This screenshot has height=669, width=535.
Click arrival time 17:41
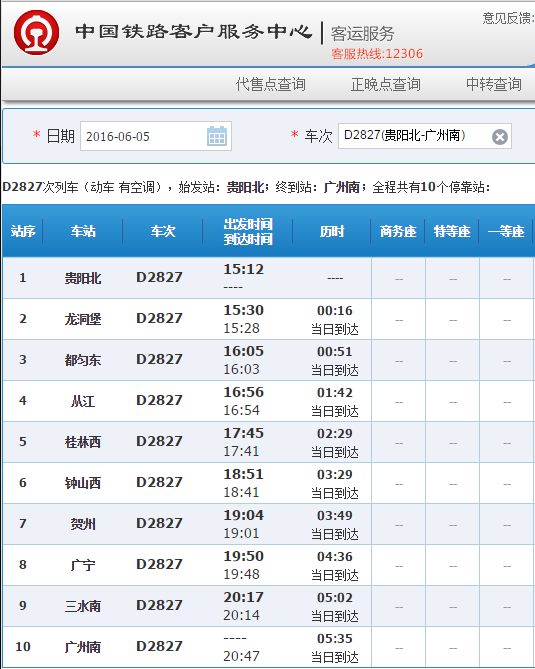coord(241,451)
